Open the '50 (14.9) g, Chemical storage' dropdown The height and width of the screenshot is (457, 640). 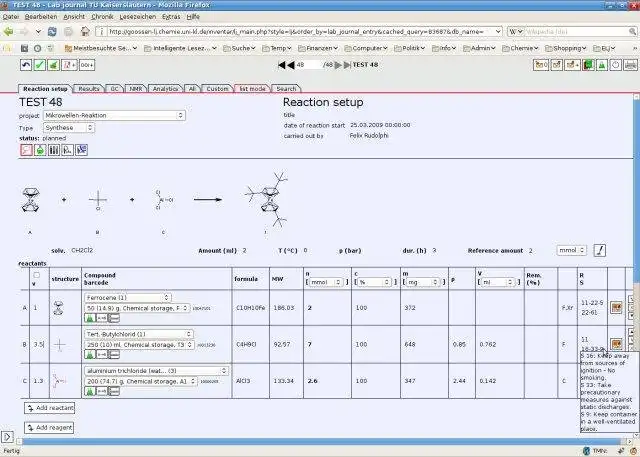(x=137, y=308)
